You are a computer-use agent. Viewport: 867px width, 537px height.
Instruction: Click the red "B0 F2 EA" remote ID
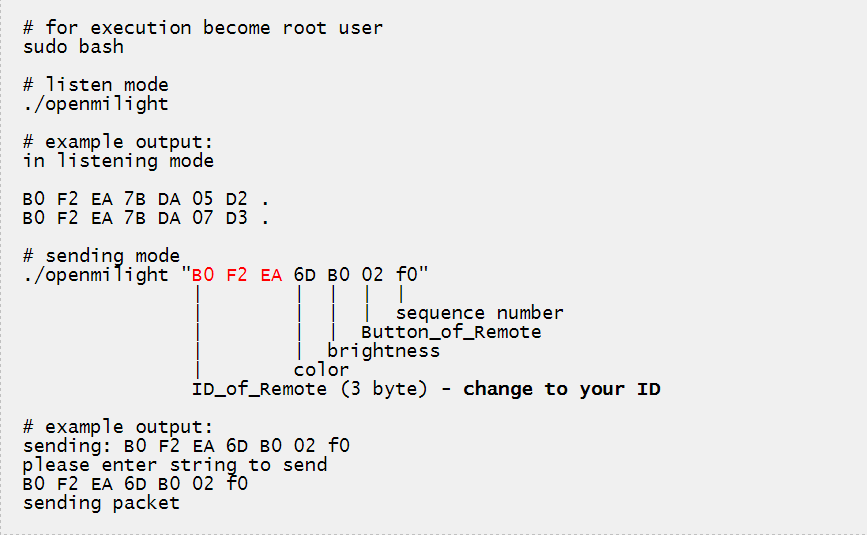[237, 275]
